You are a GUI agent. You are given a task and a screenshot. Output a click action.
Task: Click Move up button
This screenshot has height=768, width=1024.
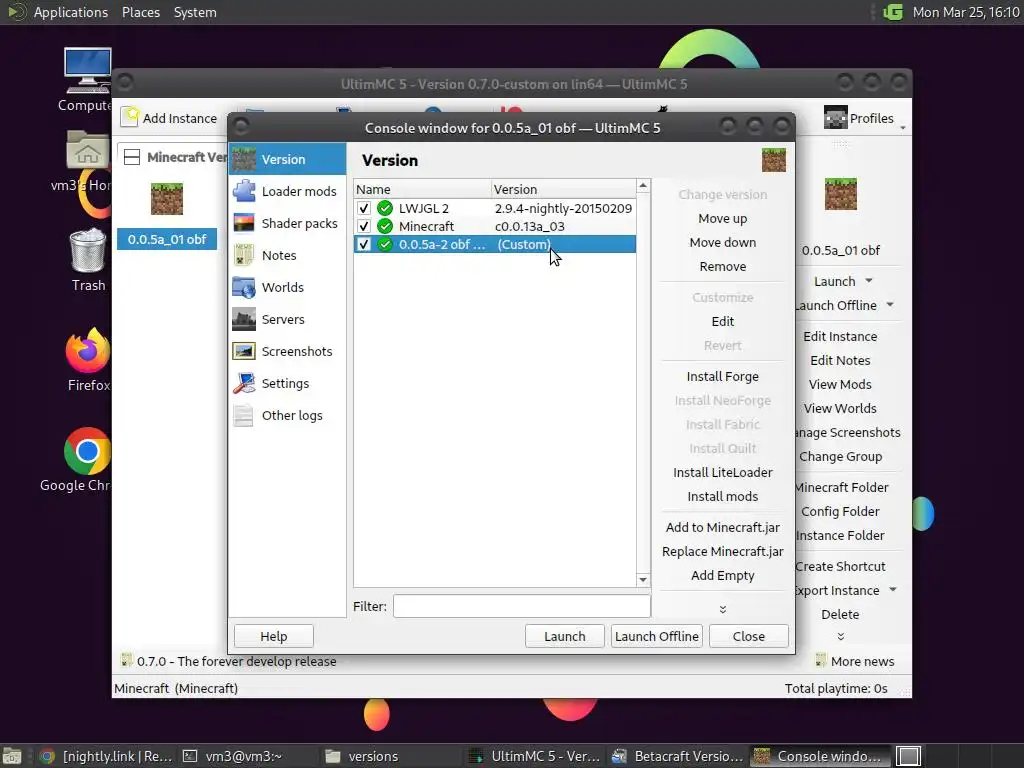[x=722, y=219]
